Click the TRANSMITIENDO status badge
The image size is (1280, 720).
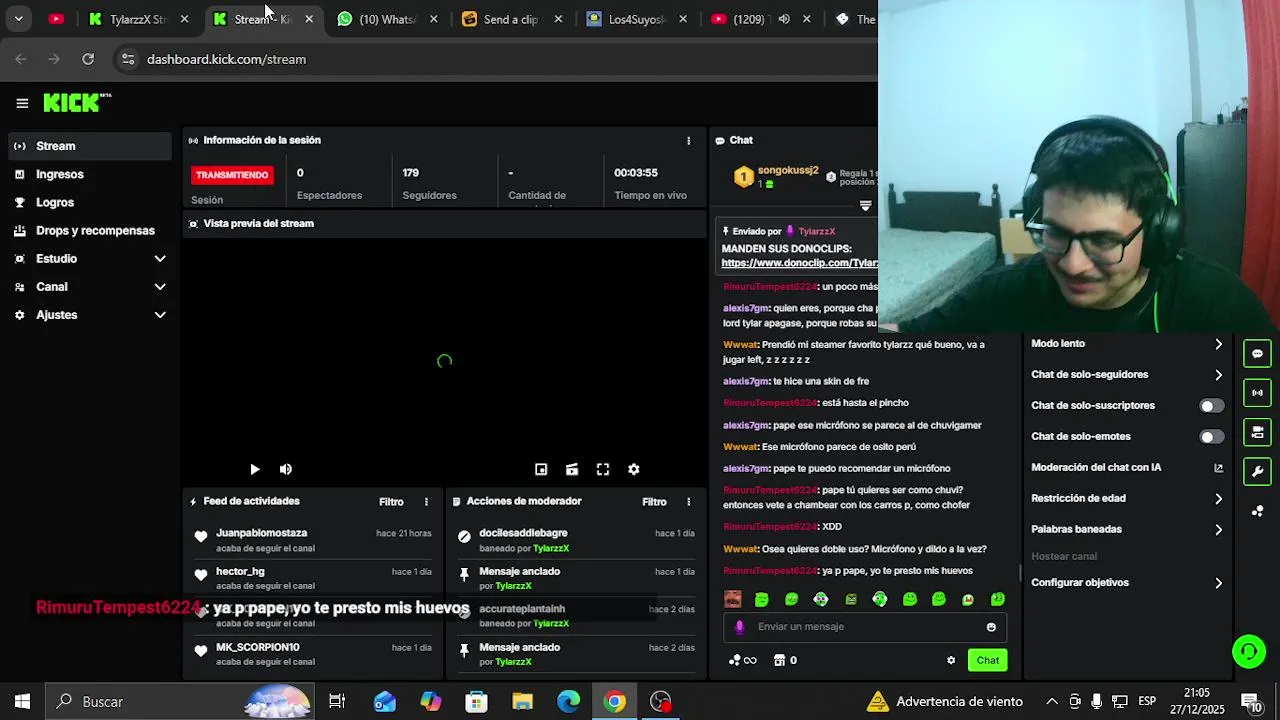[232, 175]
